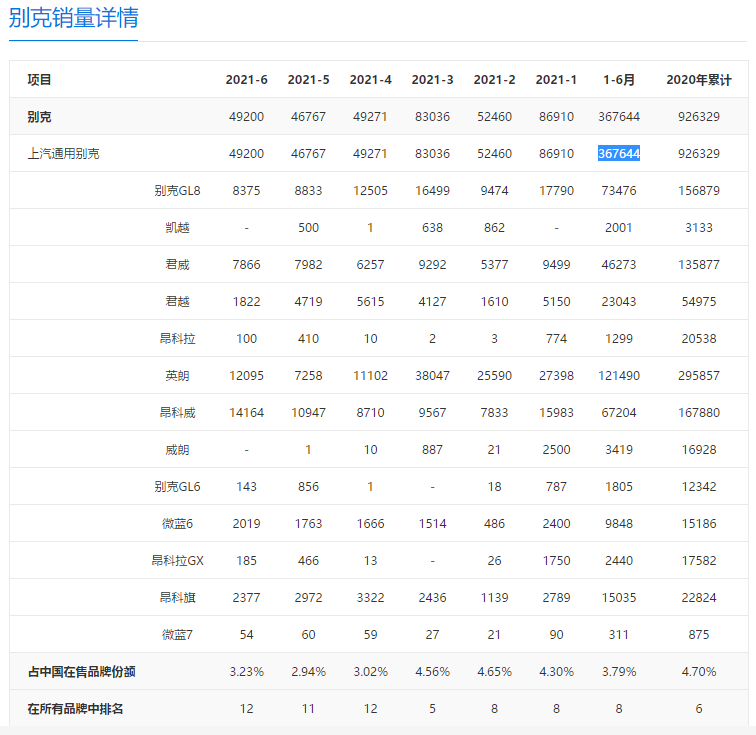Click 微蓝6 2021-6 value 2019
This screenshot has height=735, width=756.
tap(246, 524)
